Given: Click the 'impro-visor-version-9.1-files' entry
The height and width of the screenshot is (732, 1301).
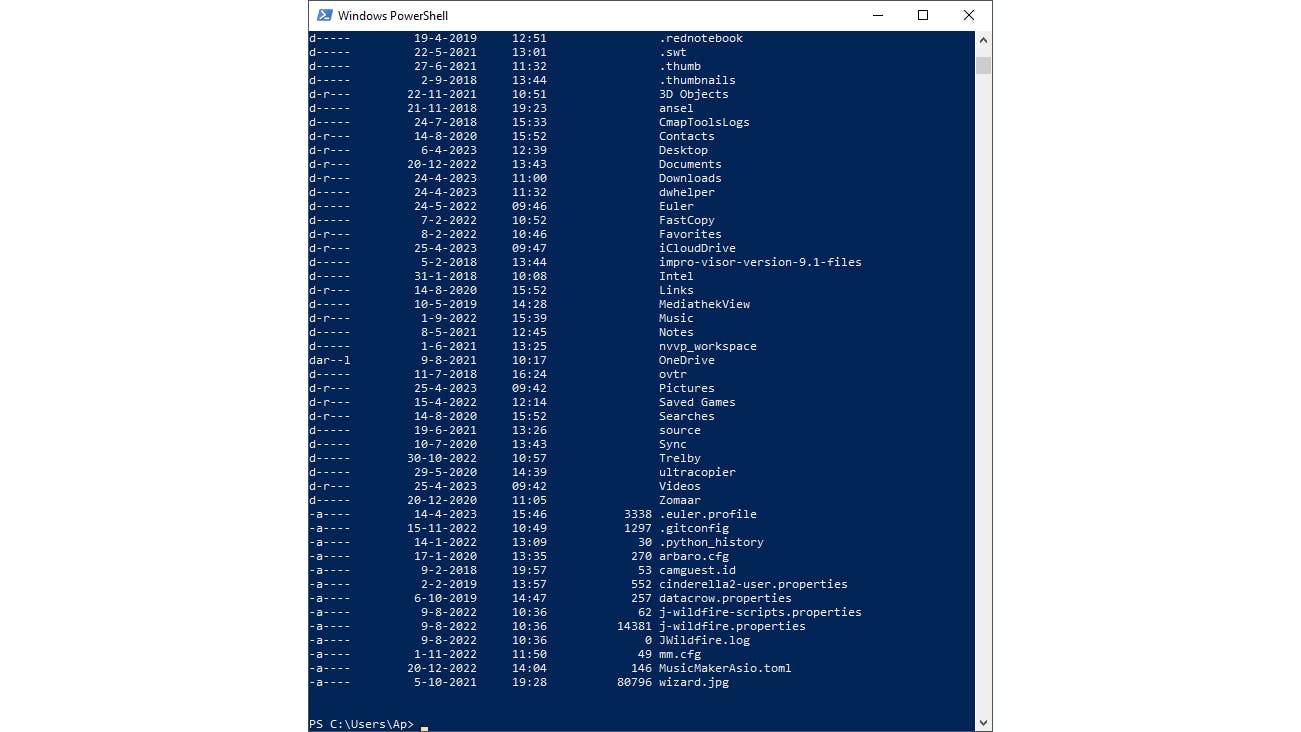Looking at the screenshot, I should point(760,262).
